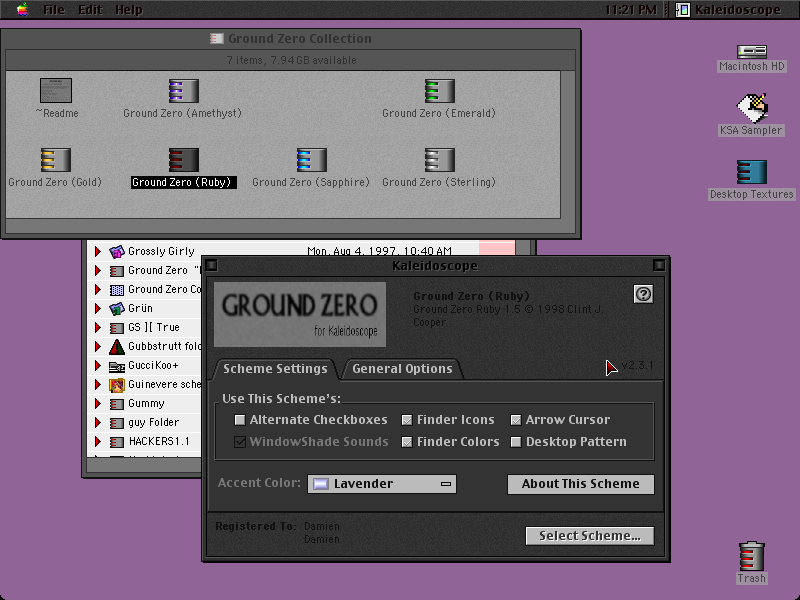800x600 pixels.
Task: Click the Ground Zero (Ruby) scheme icon
Action: (x=184, y=160)
